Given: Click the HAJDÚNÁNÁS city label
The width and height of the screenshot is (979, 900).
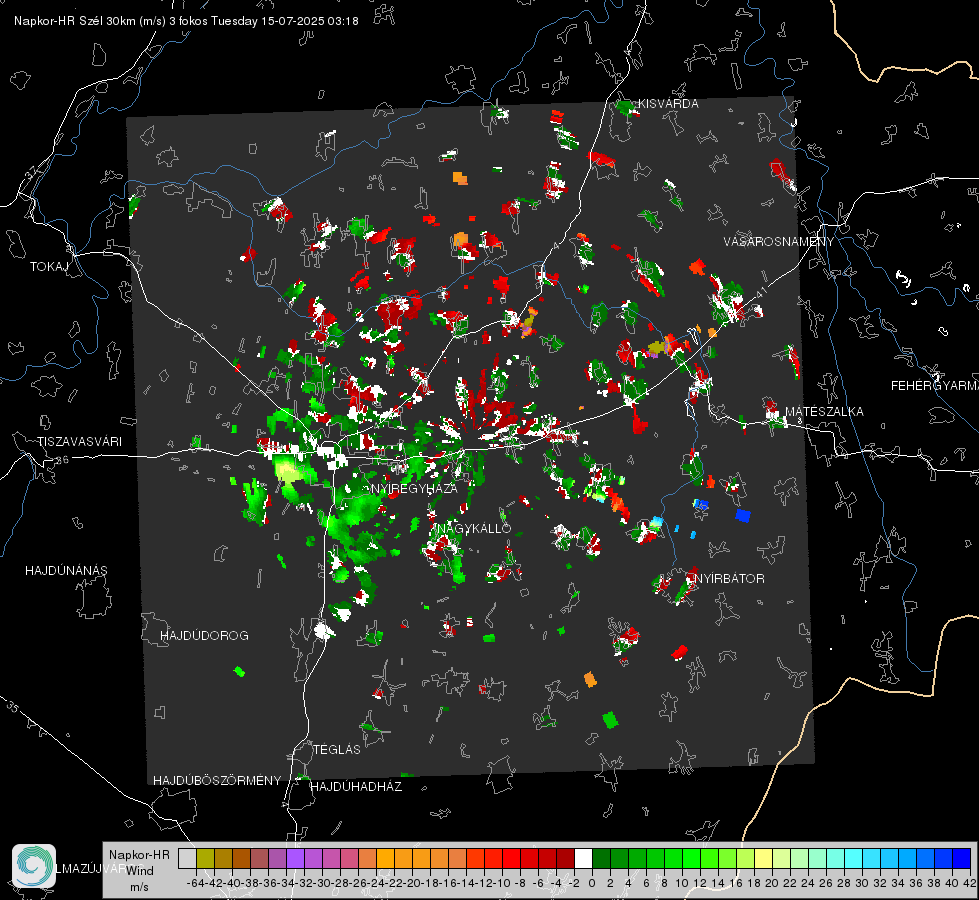Looking at the screenshot, I should [x=66, y=570].
